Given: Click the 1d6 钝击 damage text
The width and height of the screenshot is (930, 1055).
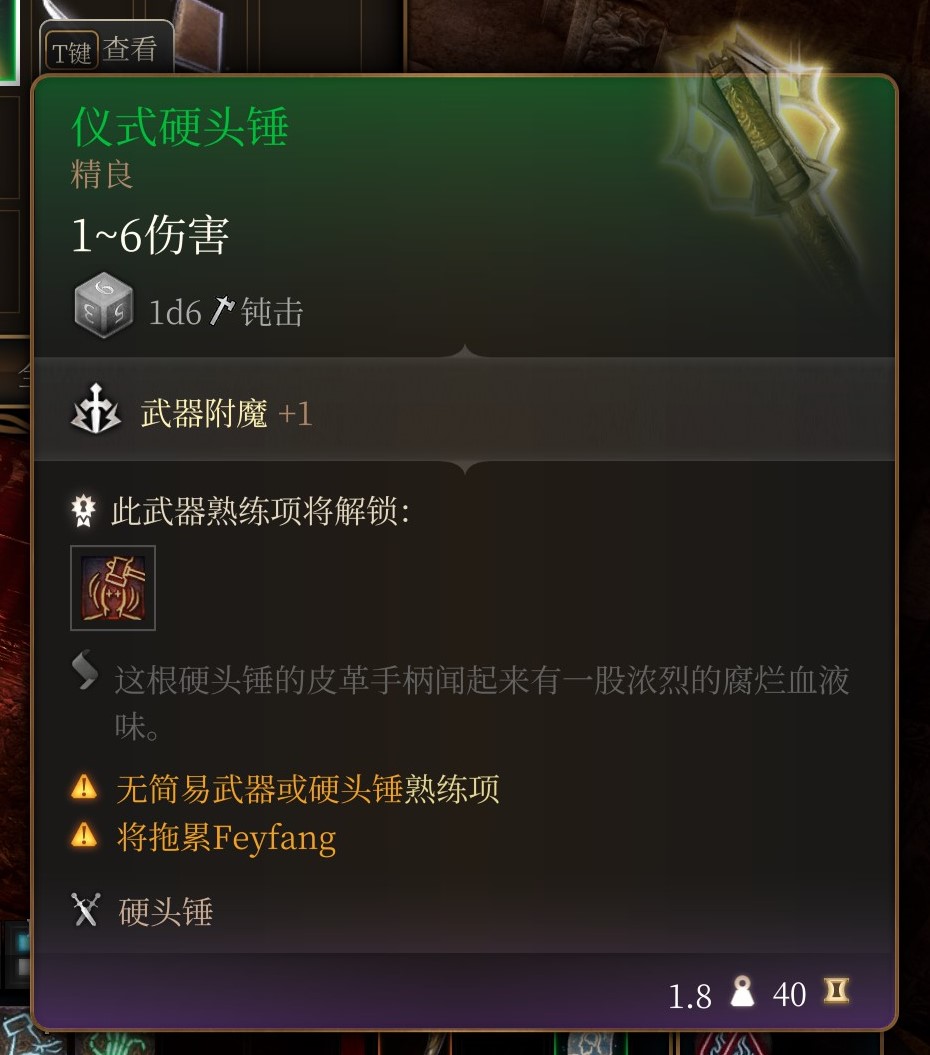Looking at the screenshot, I should [226, 312].
